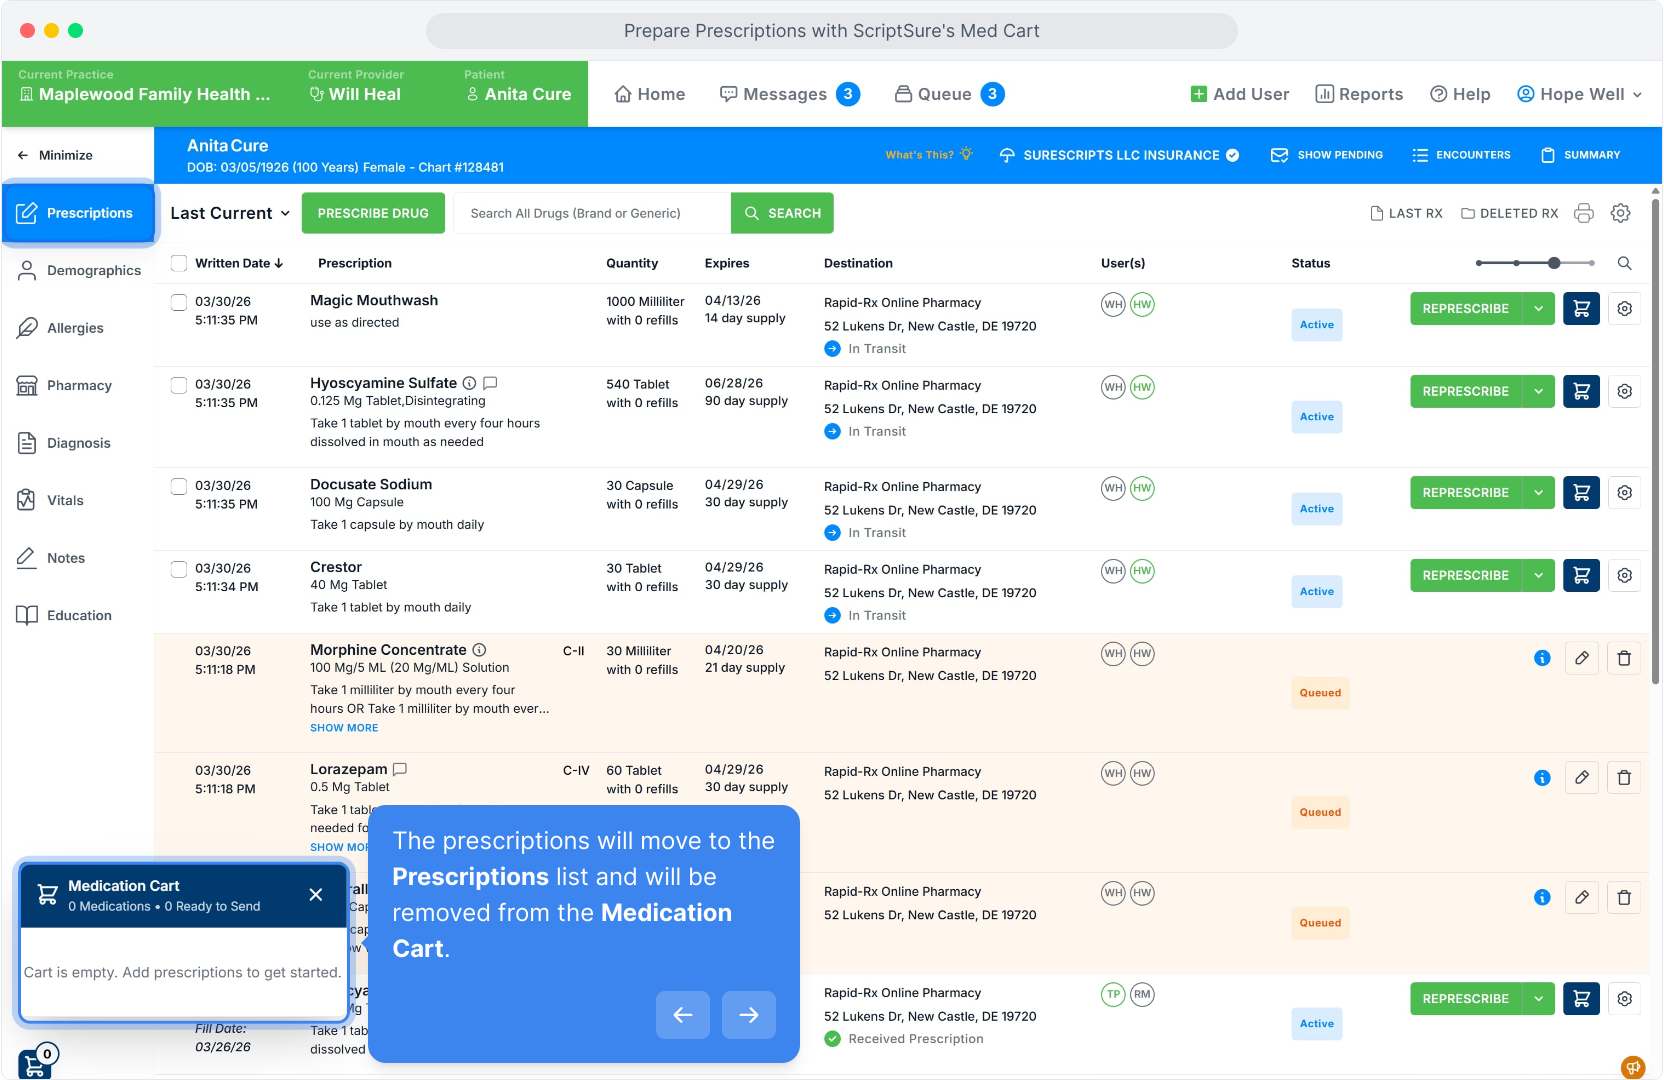Add Magic Mouthwash to the medication cart

coord(1581,309)
